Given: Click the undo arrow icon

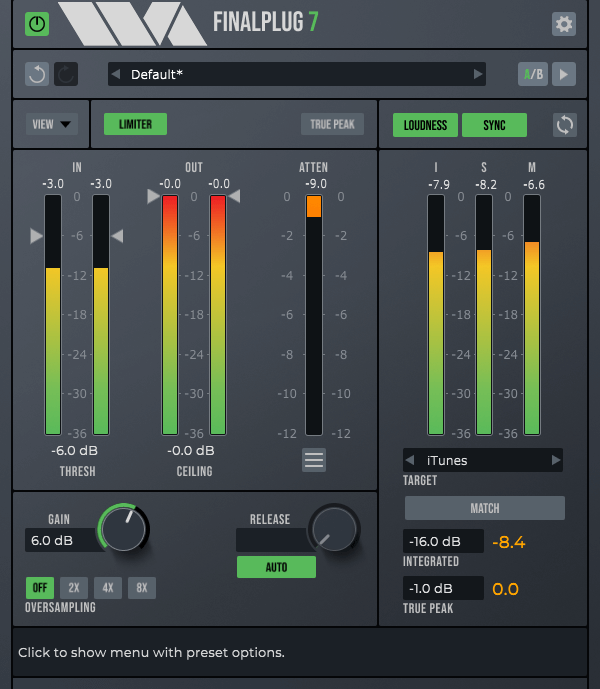Looking at the screenshot, I should (x=37, y=74).
